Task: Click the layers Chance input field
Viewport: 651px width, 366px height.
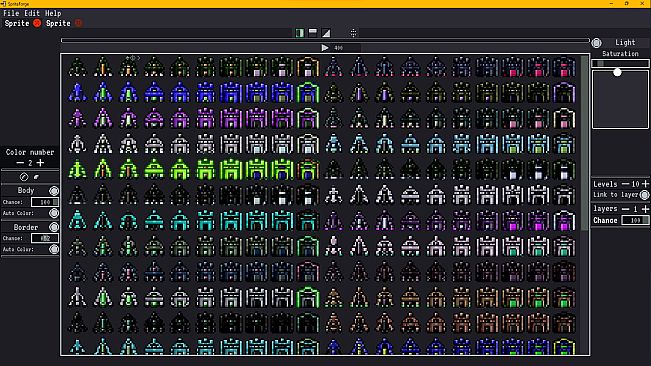Action: pos(635,220)
